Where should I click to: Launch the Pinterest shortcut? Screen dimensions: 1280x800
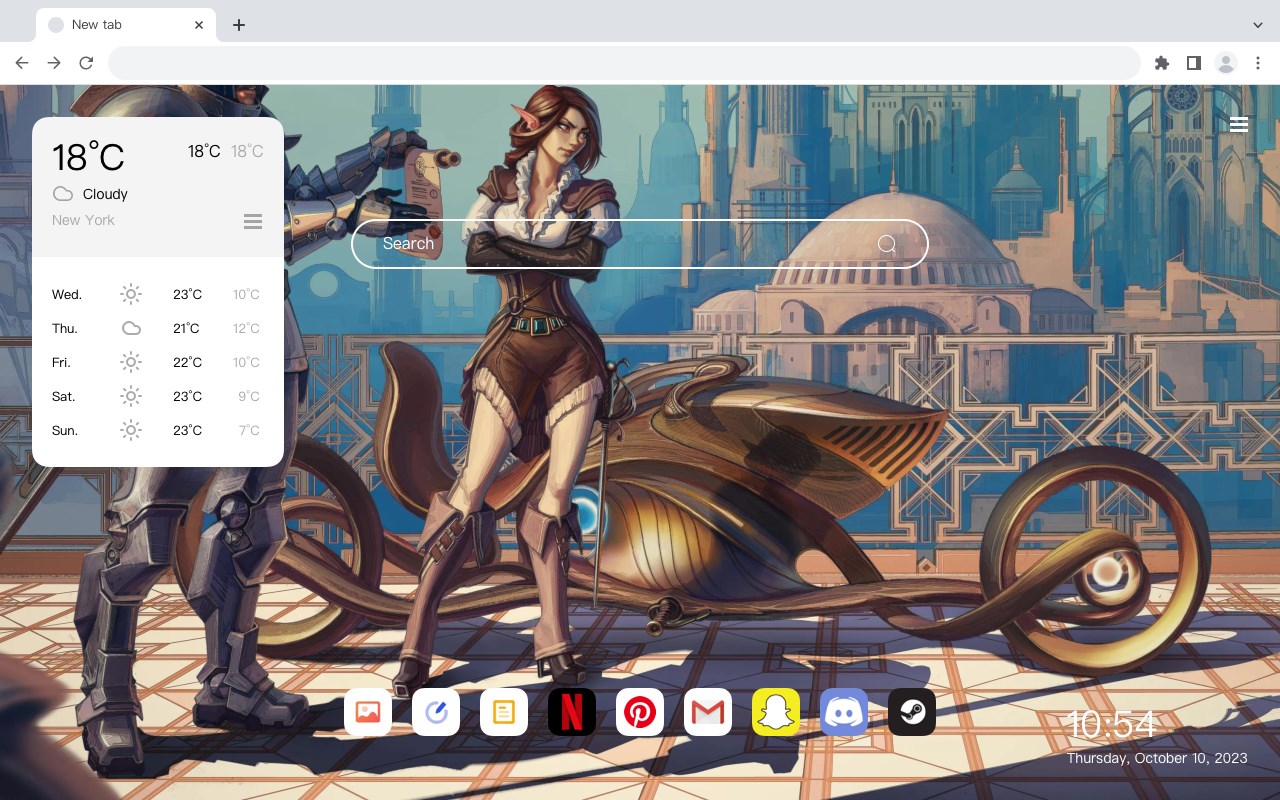point(640,712)
